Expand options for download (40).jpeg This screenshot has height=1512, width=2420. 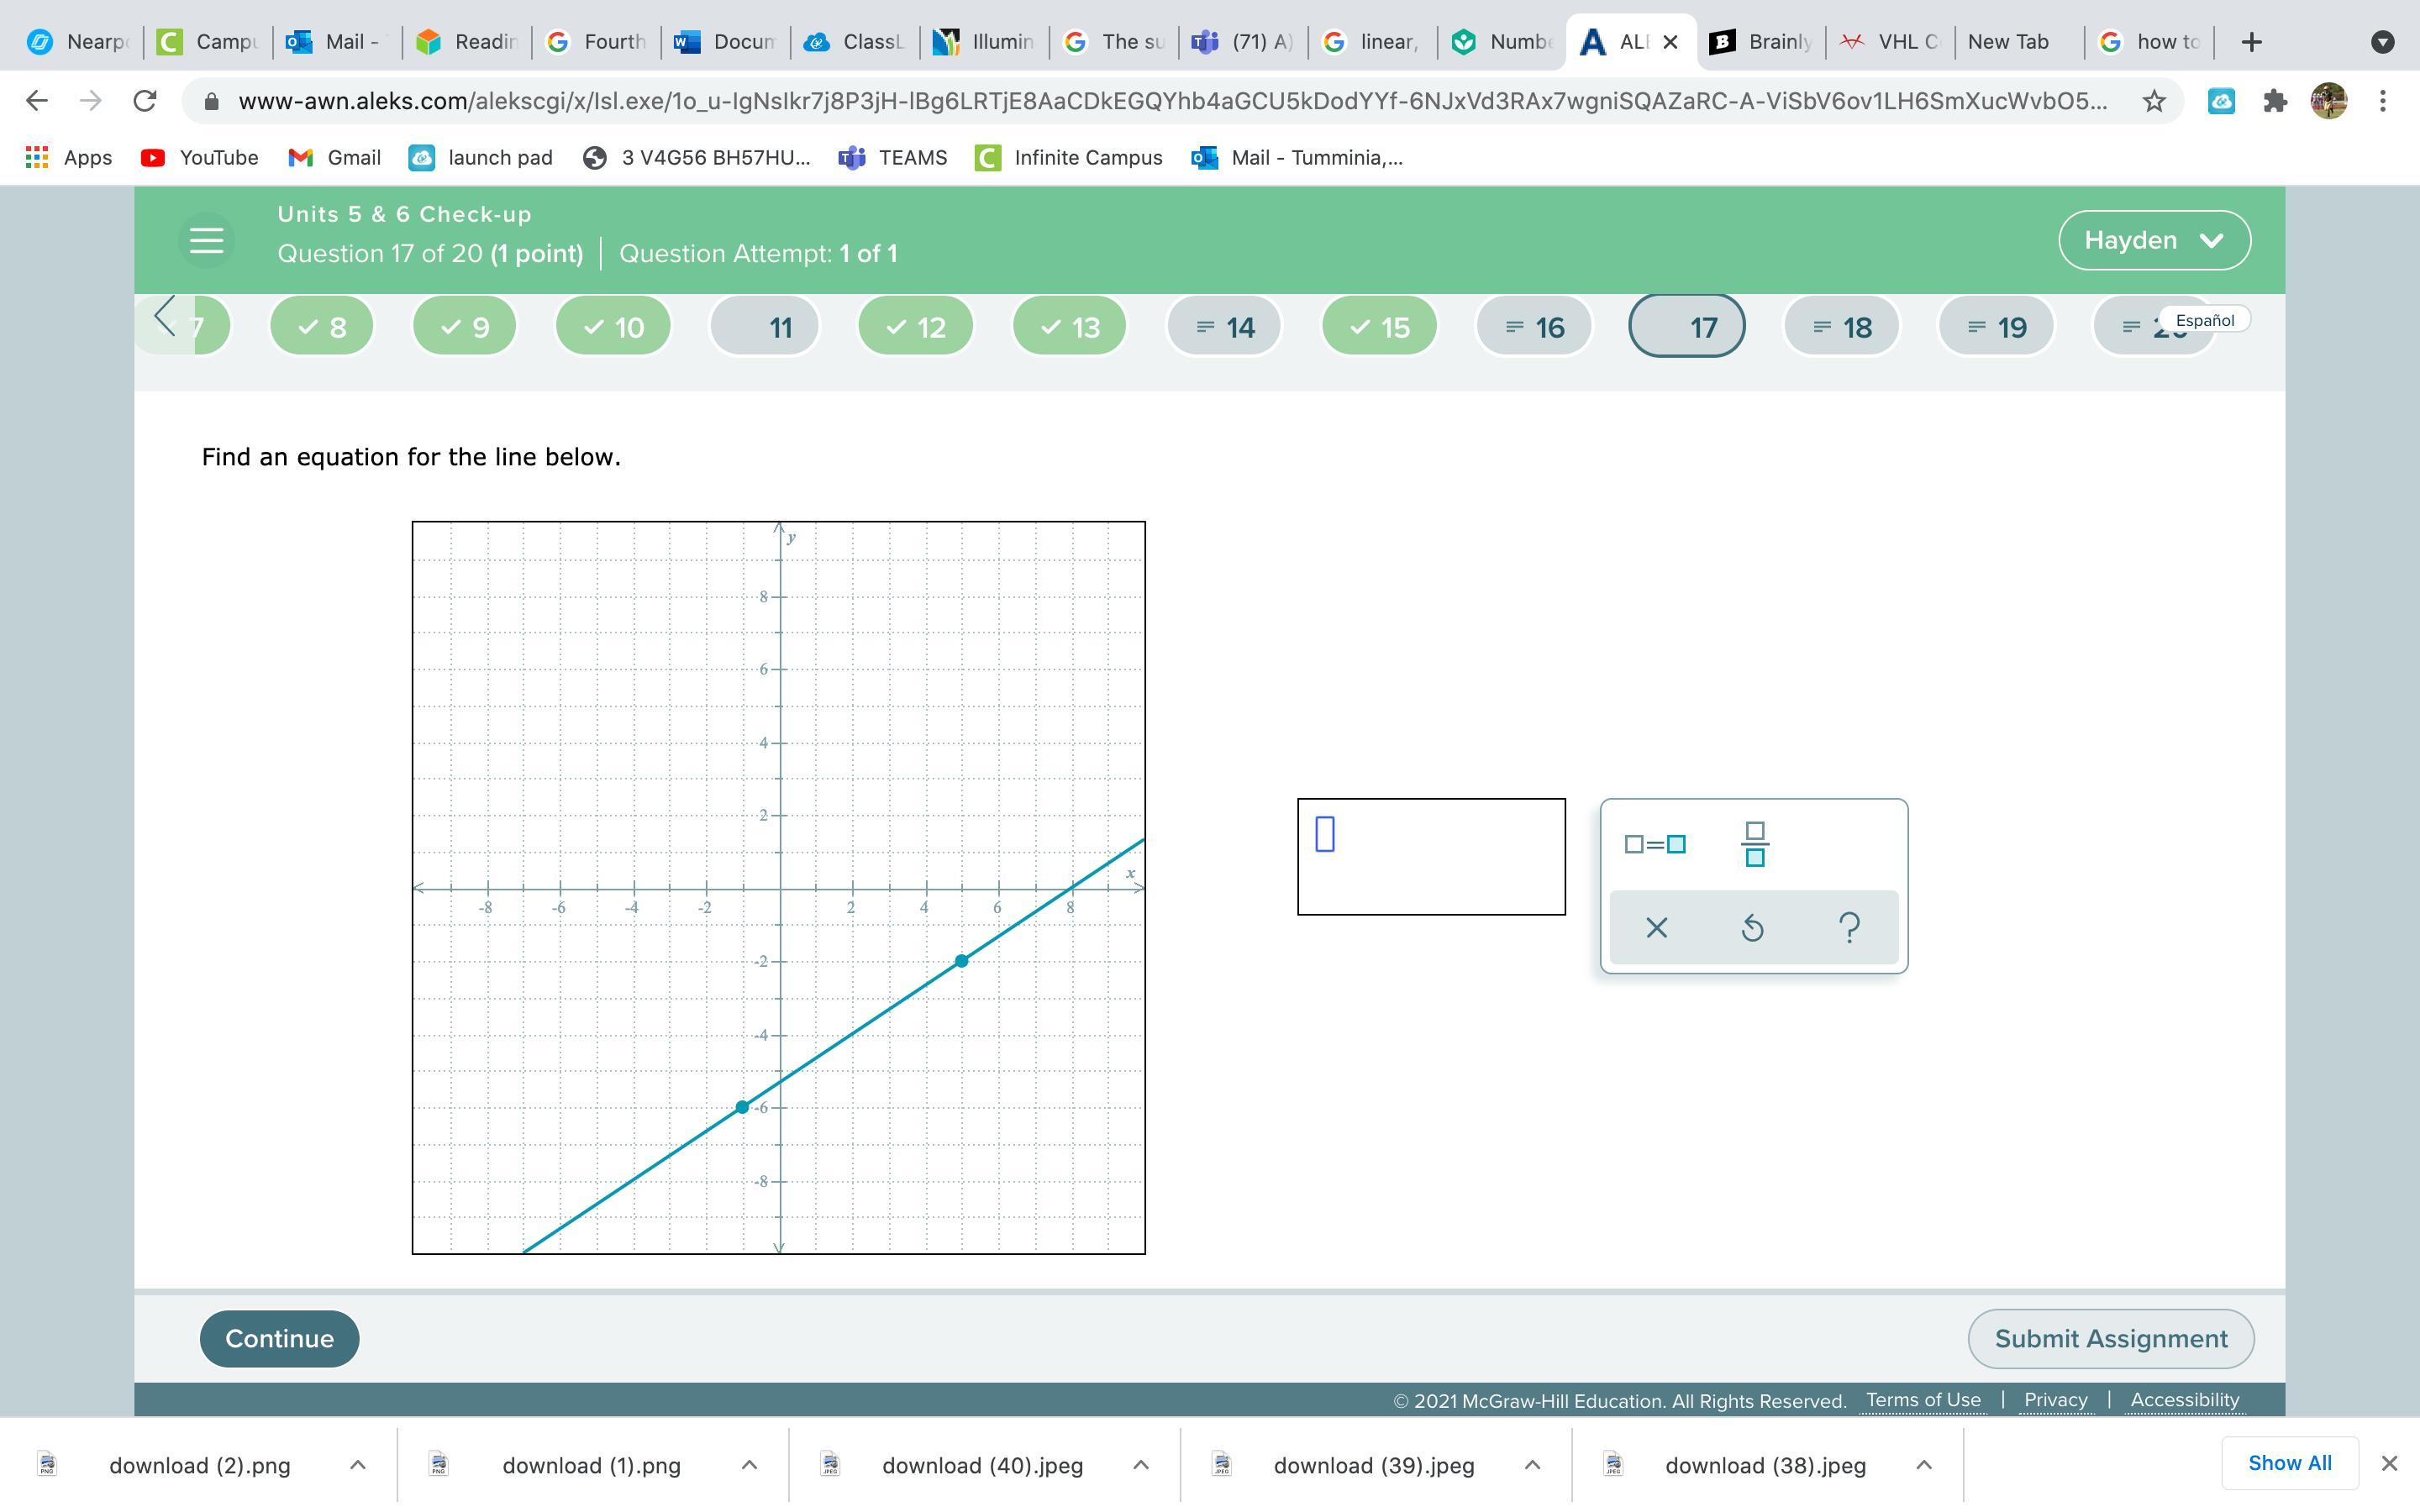1140,1465
